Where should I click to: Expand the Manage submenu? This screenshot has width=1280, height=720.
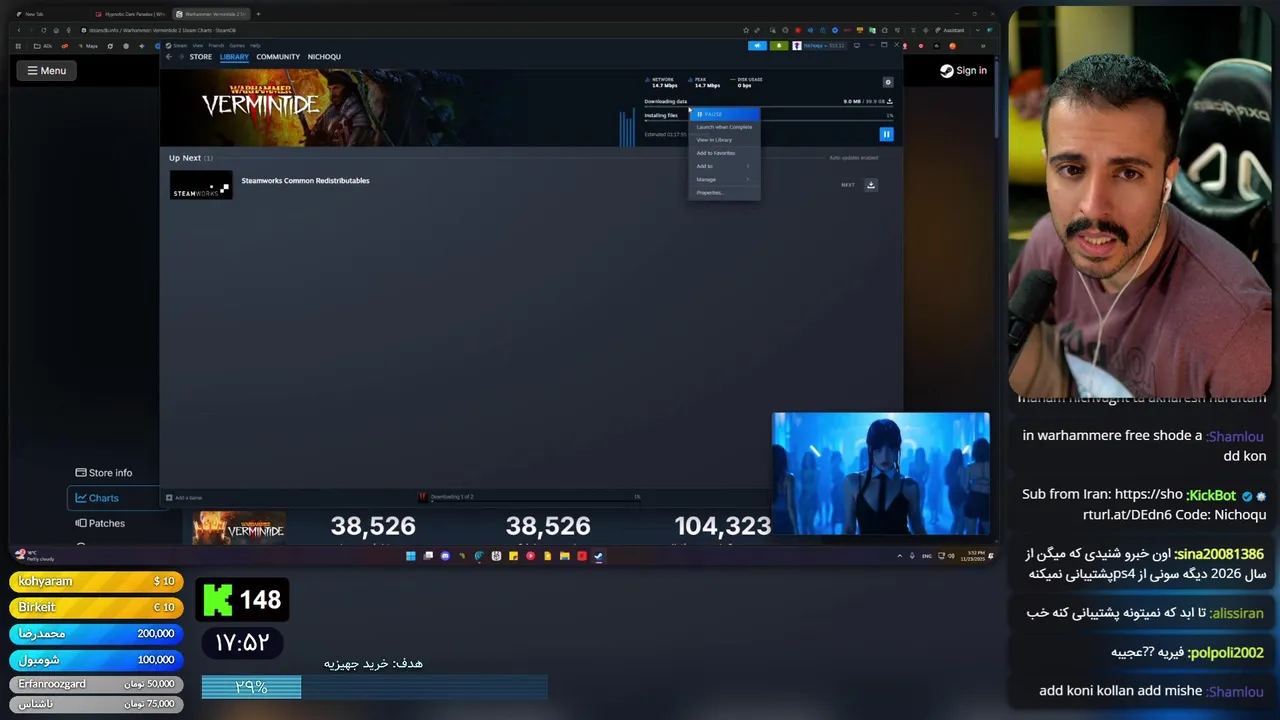724,179
